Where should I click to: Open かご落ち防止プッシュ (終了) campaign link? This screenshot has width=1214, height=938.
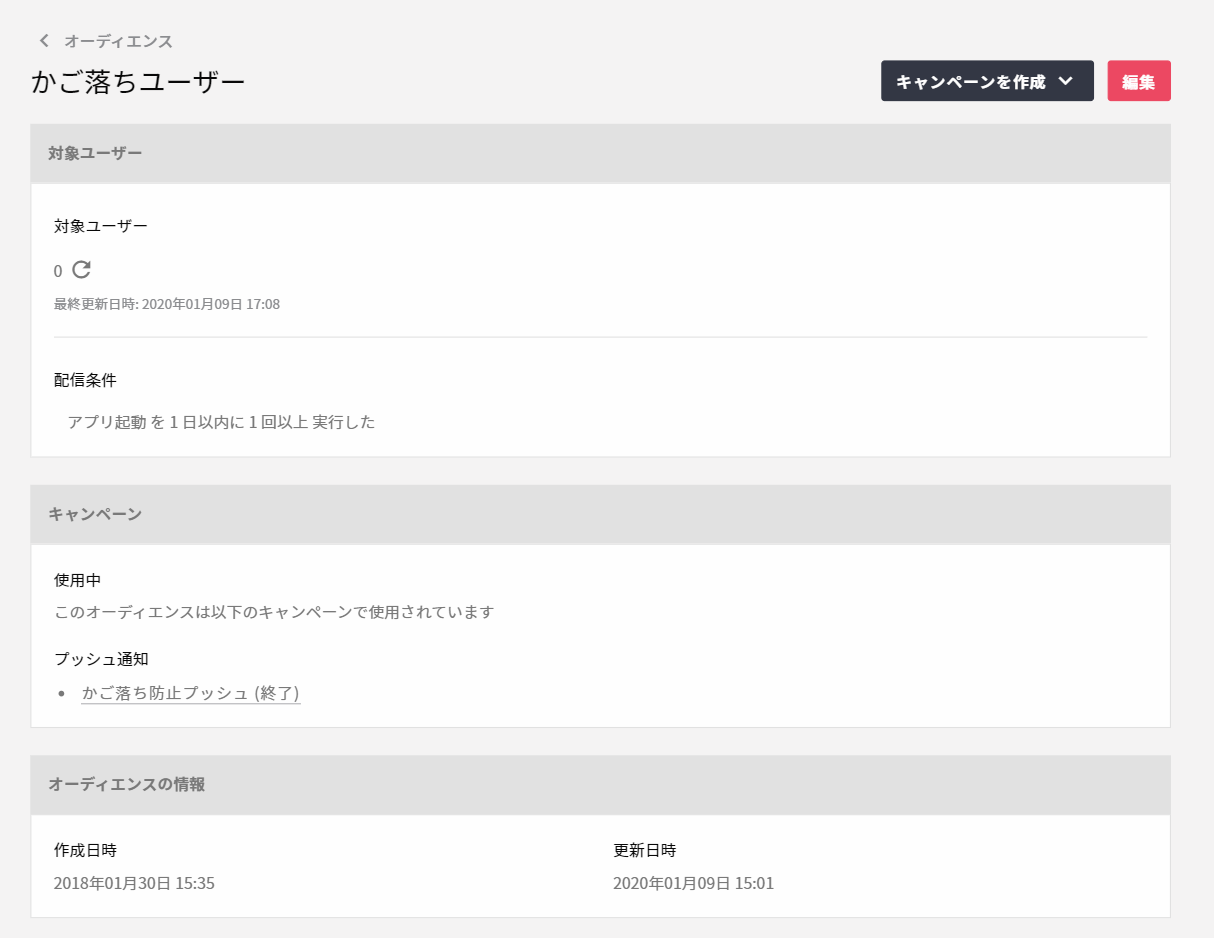pos(191,693)
